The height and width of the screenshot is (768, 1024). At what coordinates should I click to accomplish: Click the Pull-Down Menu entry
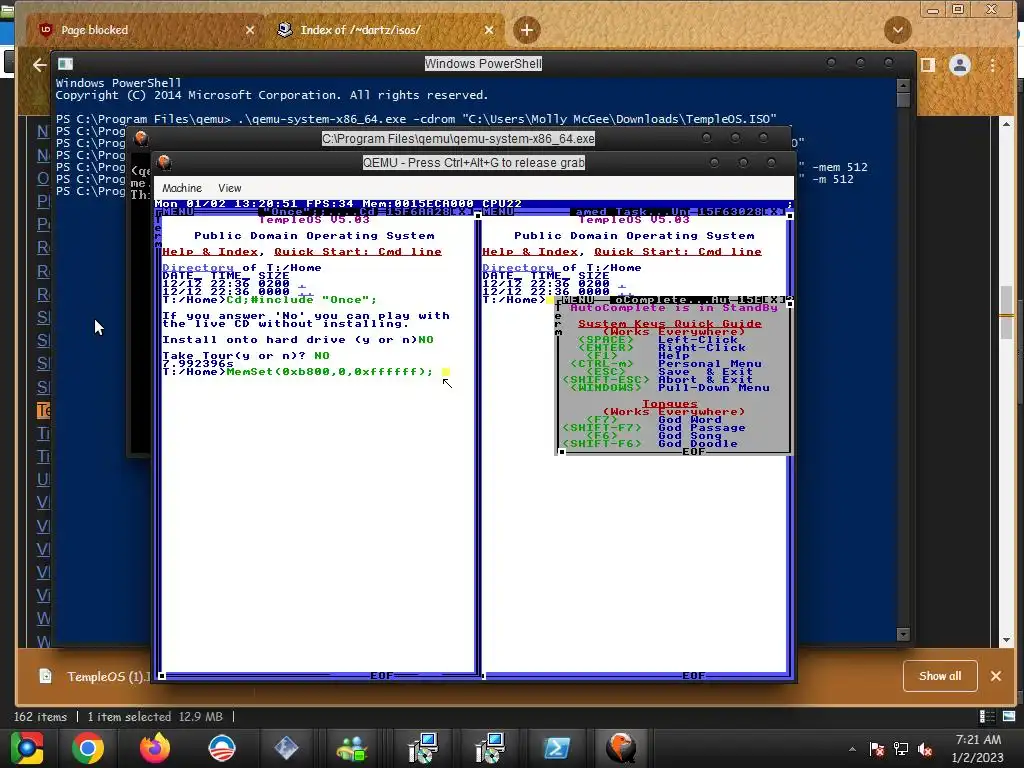click(x=714, y=388)
